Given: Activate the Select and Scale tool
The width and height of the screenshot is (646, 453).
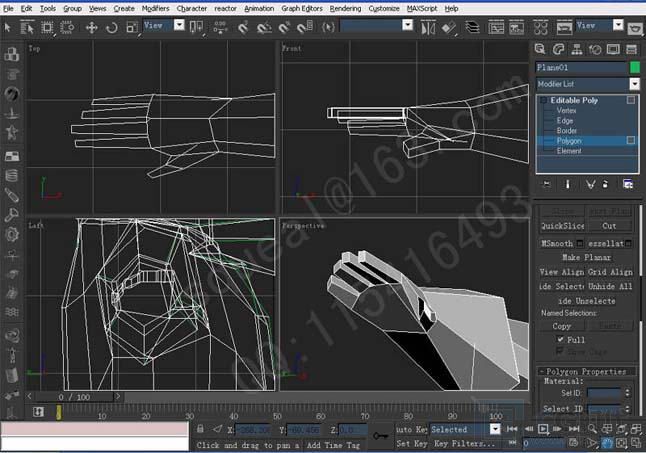Looking at the screenshot, I should 132,28.
